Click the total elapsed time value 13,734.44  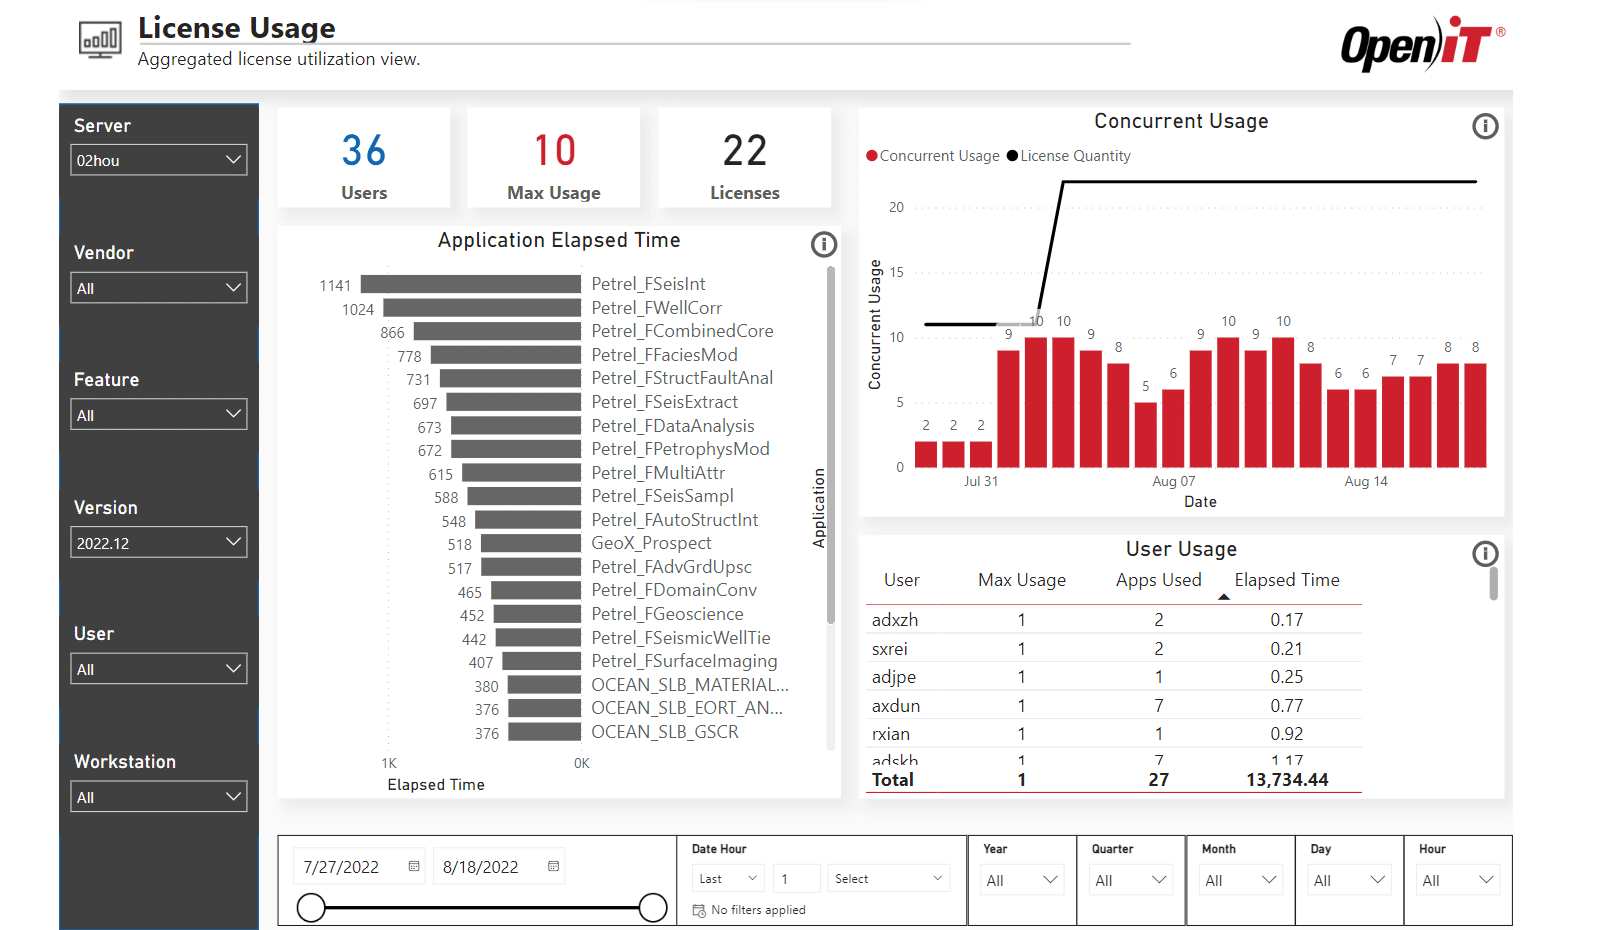point(1287,780)
